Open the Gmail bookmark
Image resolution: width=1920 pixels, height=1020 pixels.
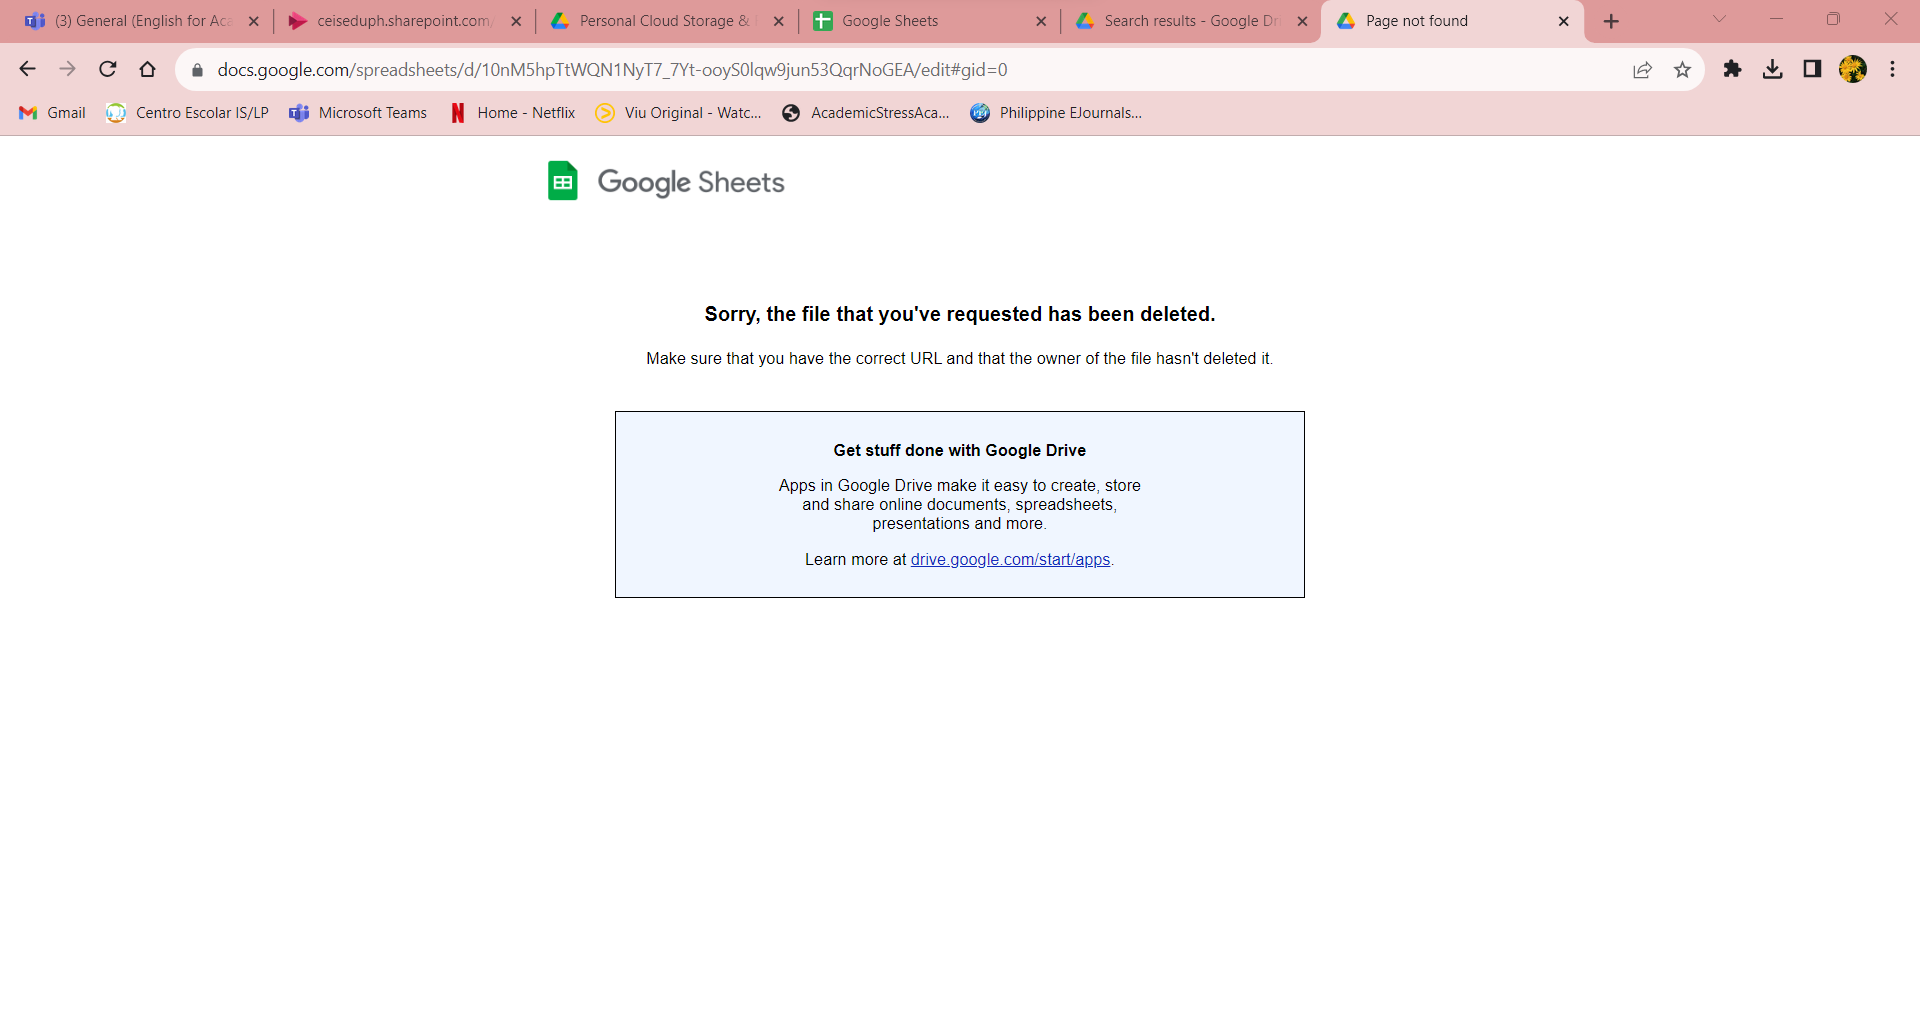[x=52, y=113]
